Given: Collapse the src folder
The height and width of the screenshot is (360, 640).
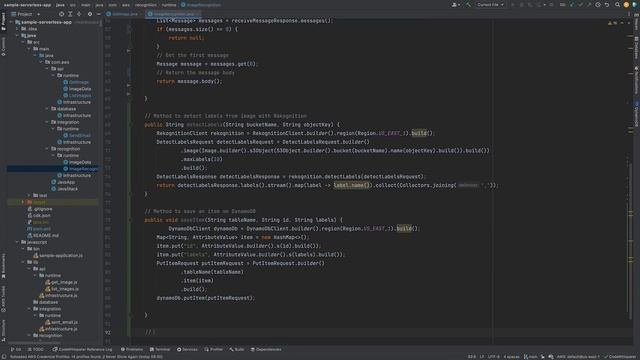Looking at the screenshot, I should point(23,42).
